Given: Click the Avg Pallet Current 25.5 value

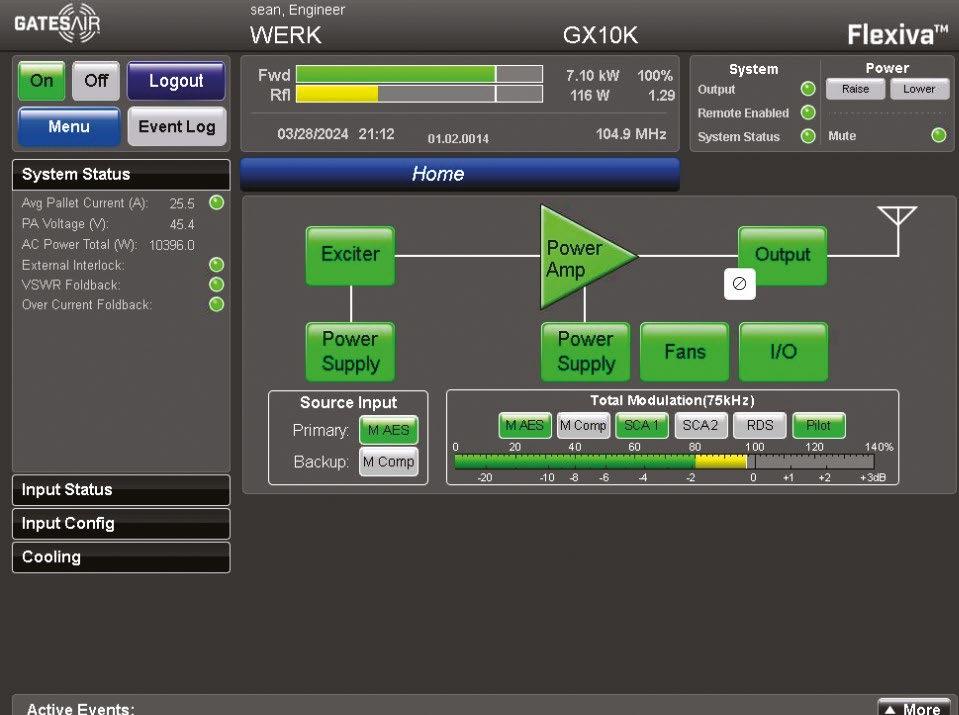Looking at the screenshot, I should [x=182, y=204].
